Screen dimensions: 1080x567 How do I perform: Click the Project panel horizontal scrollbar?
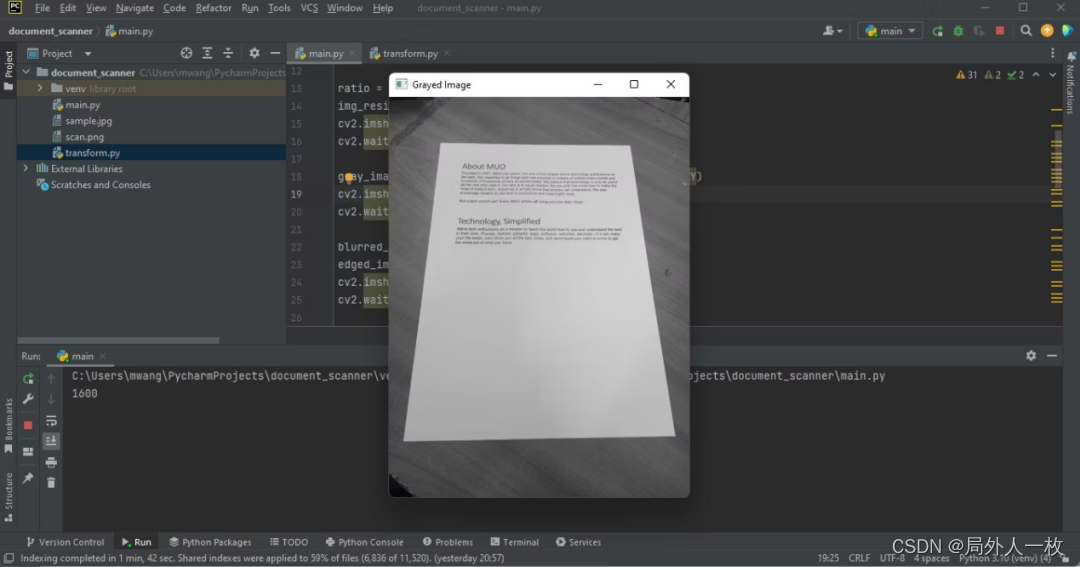[118, 340]
